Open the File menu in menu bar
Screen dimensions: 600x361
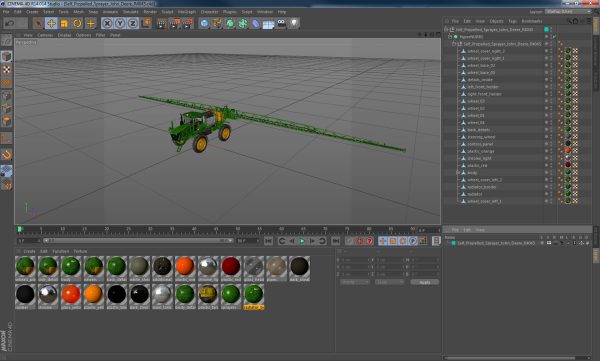click(6, 12)
